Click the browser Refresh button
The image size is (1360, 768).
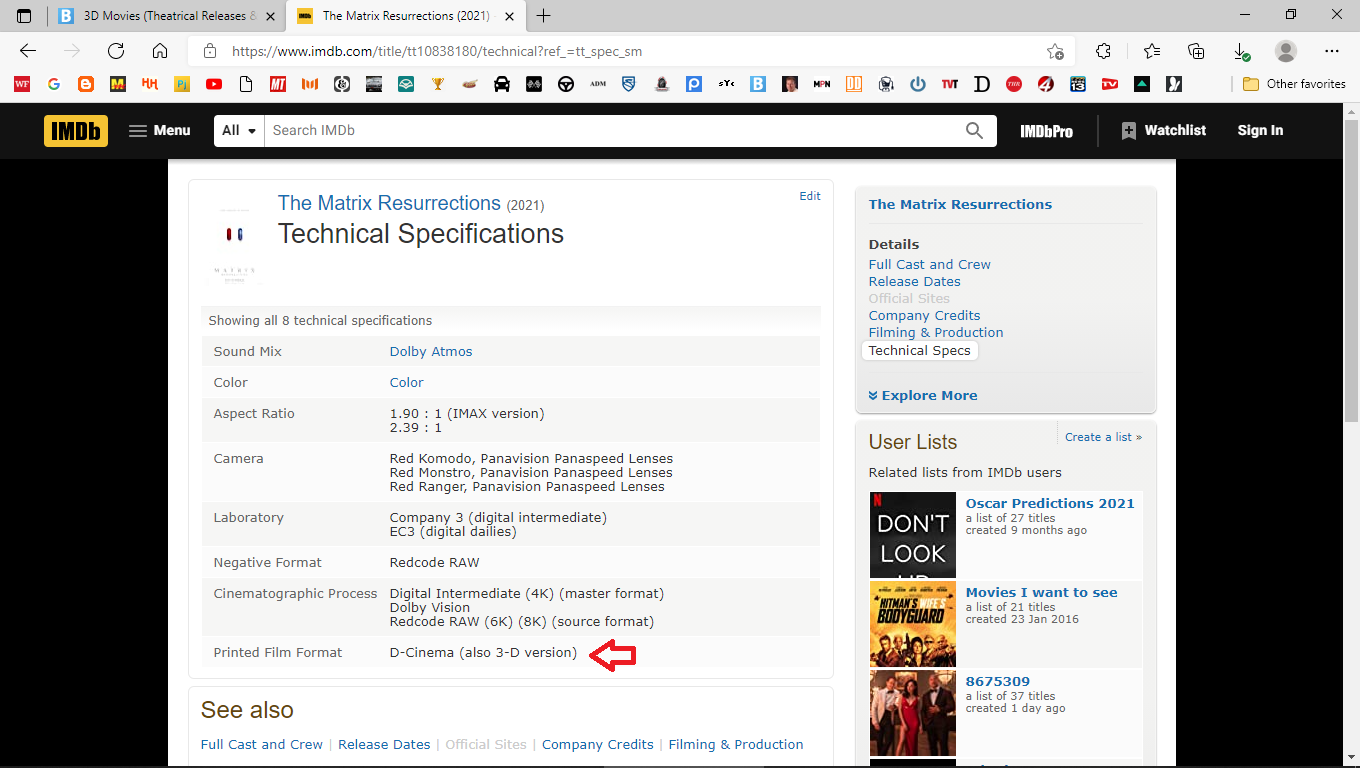116,51
